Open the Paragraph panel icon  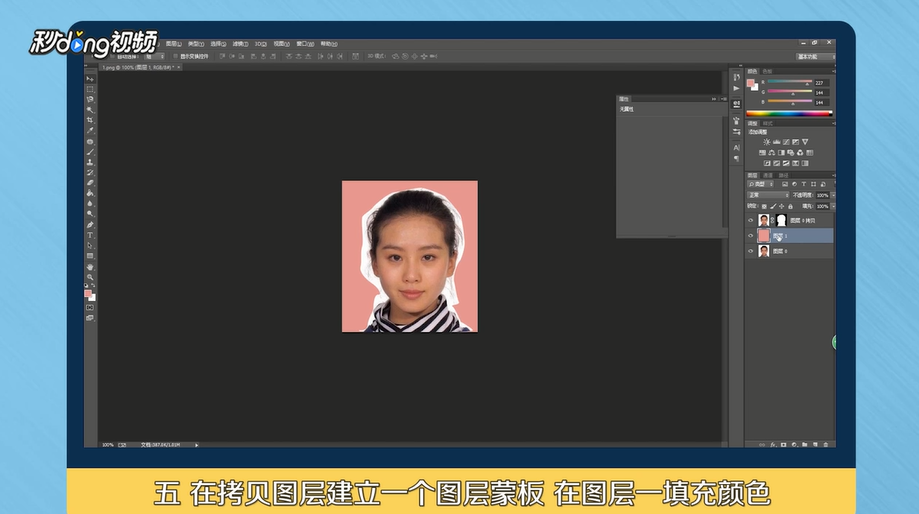click(x=736, y=158)
